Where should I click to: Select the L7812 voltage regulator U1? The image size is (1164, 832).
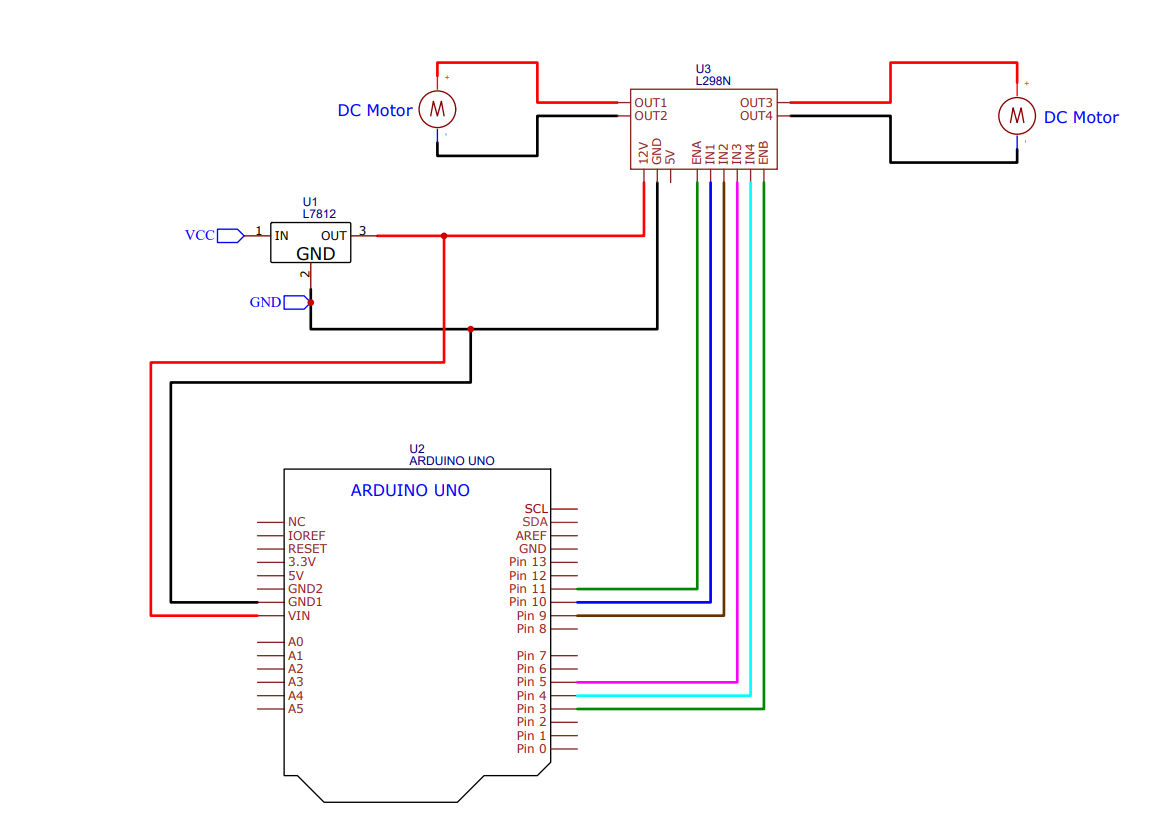311,240
